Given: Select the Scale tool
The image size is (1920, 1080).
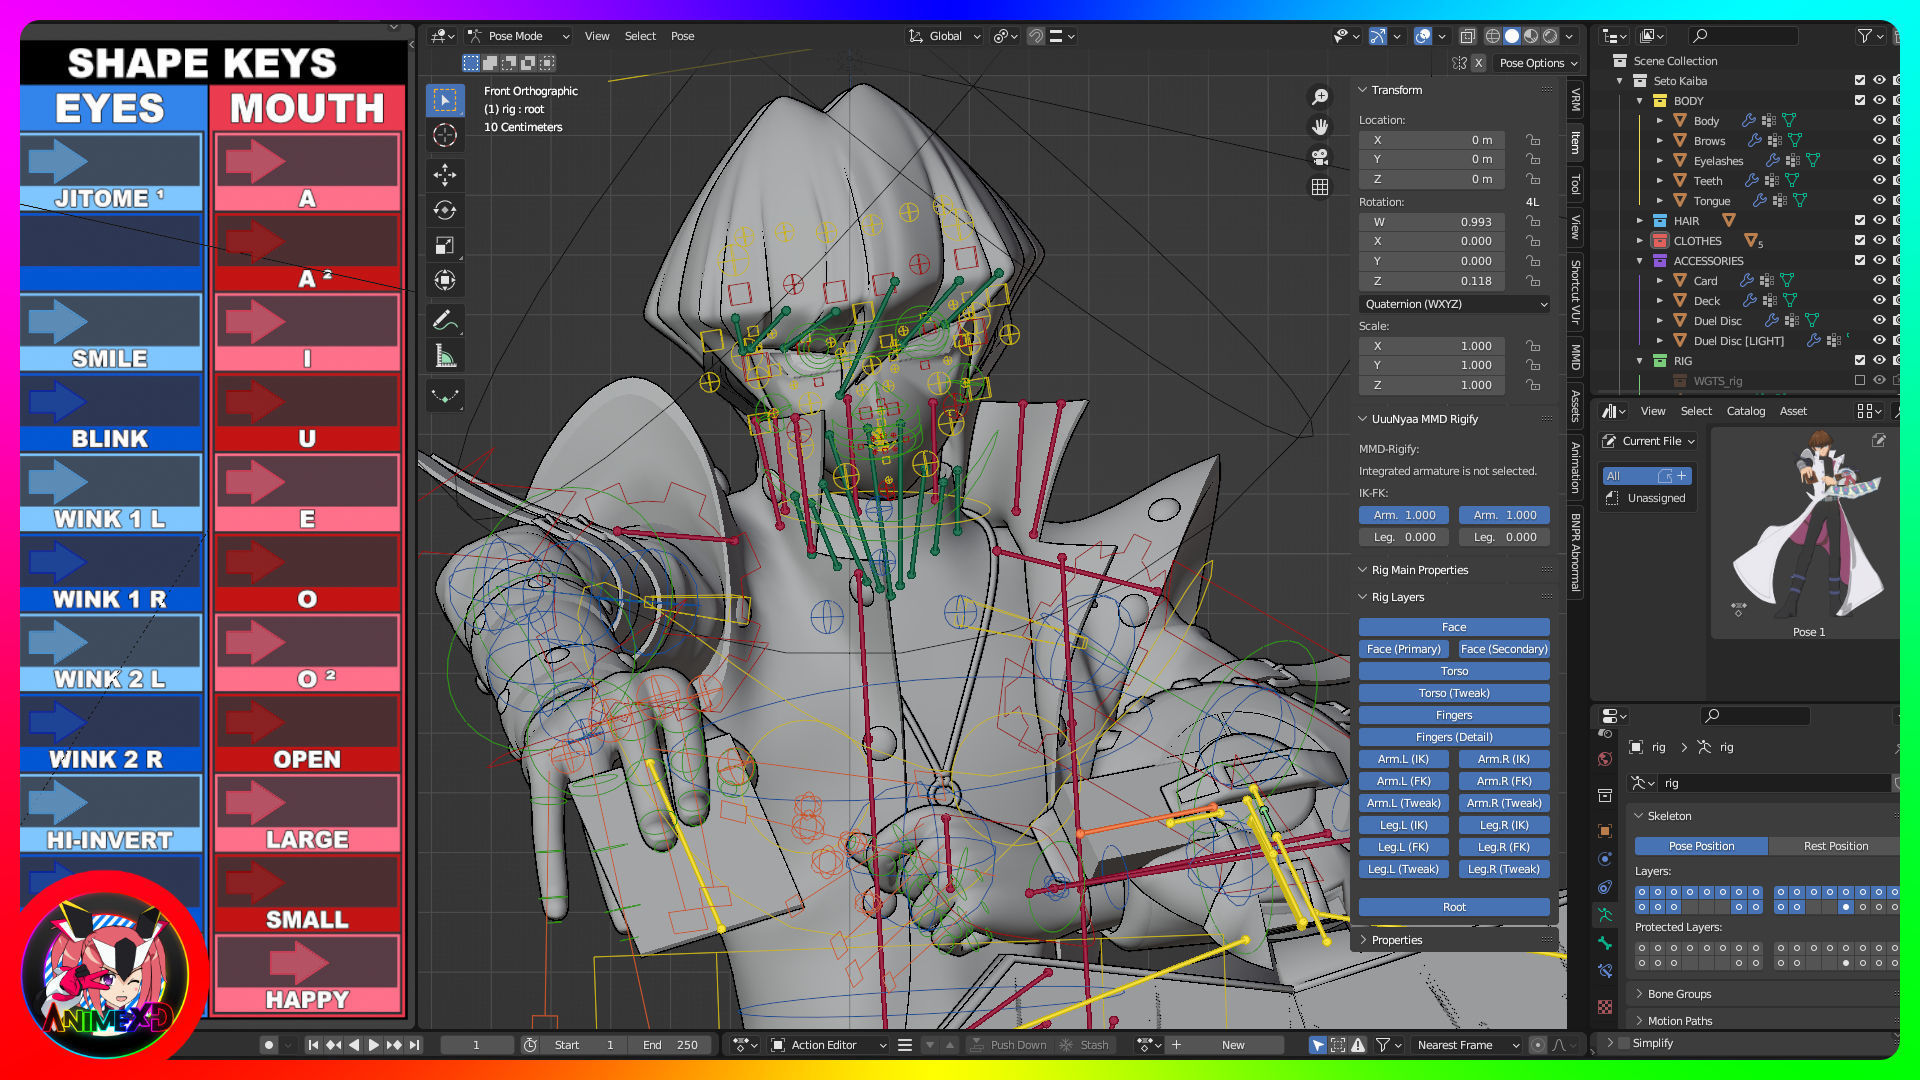Looking at the screenshot, I should click(445, 245).
